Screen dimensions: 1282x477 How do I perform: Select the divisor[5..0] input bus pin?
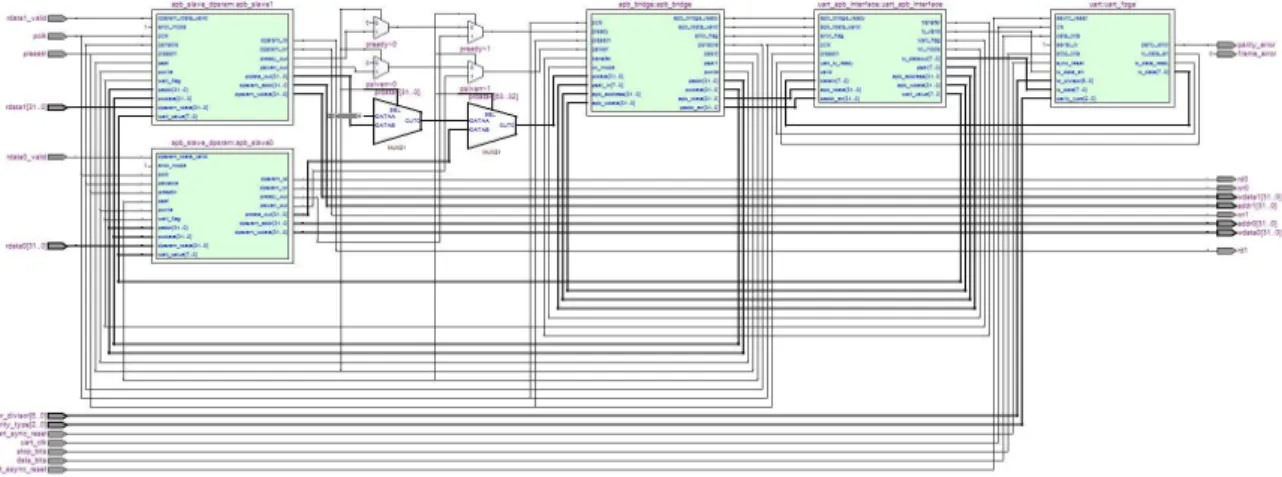[57, 415]
